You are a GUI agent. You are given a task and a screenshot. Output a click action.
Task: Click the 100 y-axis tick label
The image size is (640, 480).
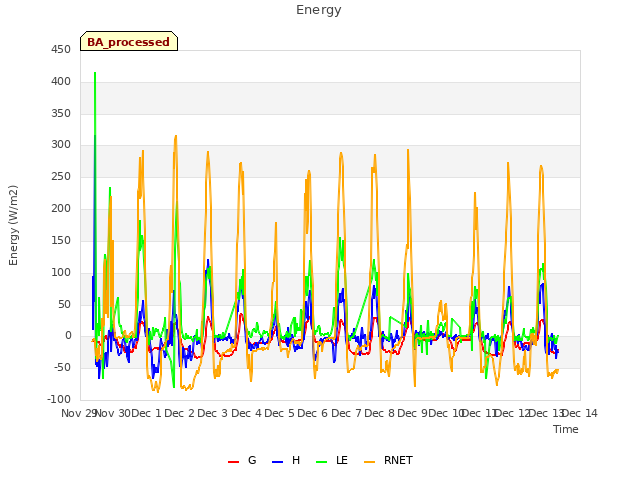coord(61,272)
